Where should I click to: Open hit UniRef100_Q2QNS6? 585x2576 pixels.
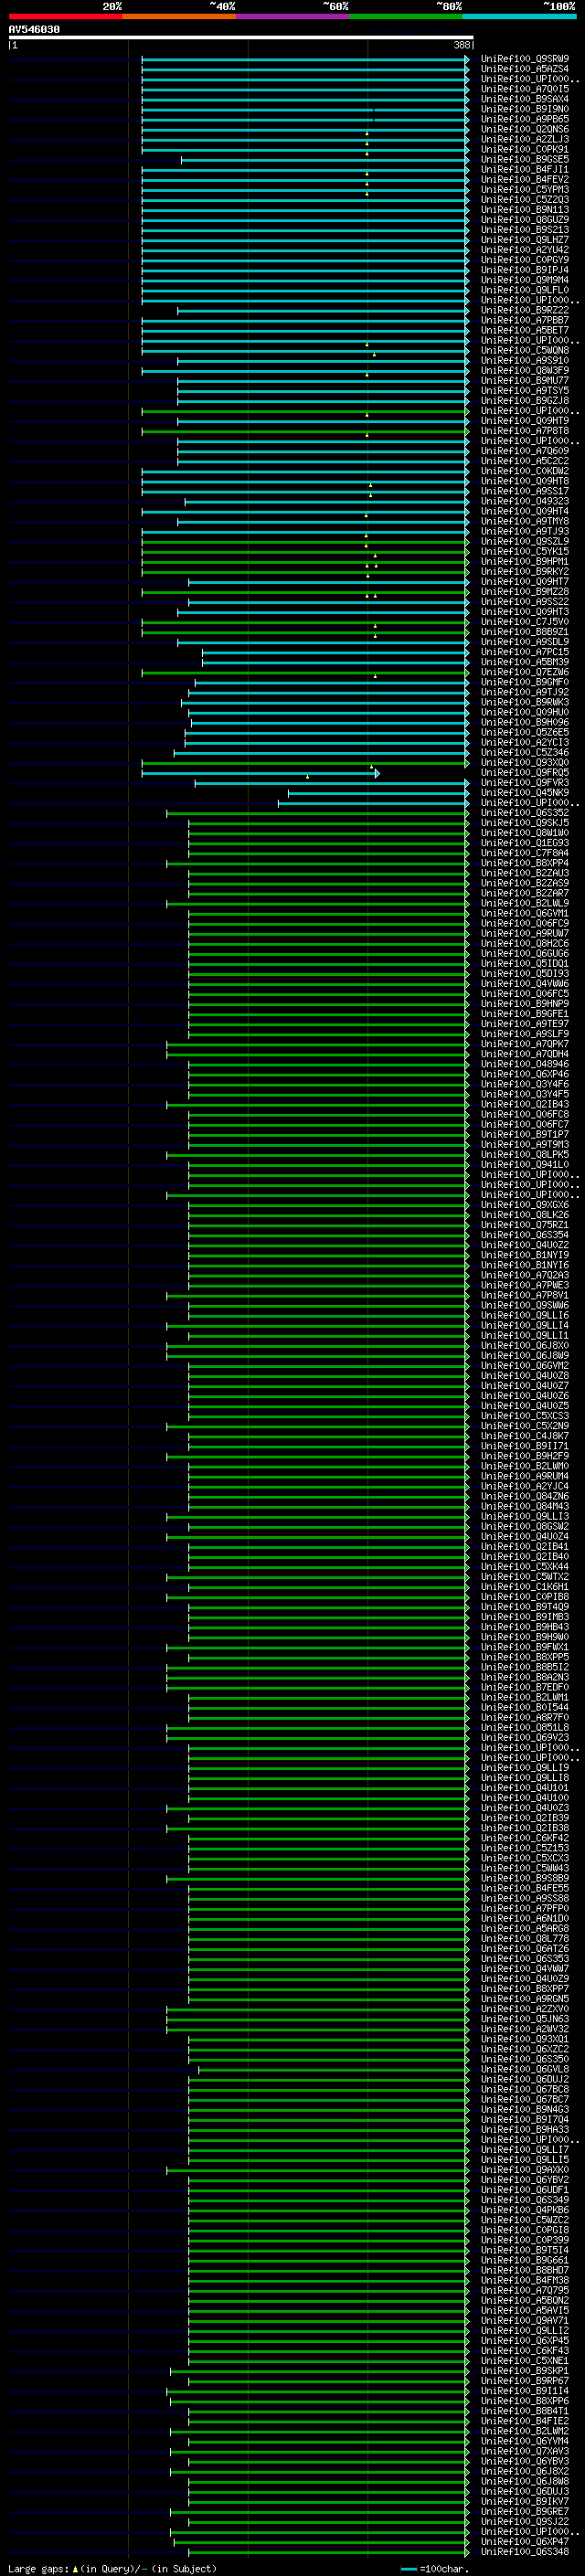525,129
